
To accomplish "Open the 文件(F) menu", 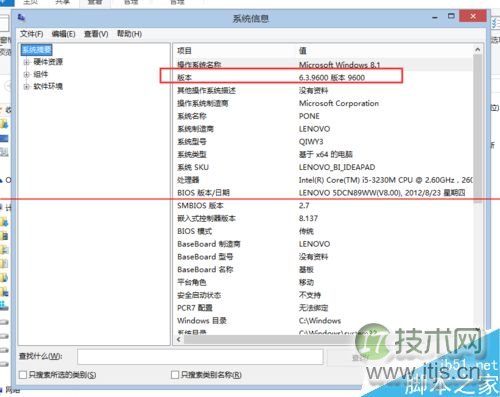I will tap(32, 34).
